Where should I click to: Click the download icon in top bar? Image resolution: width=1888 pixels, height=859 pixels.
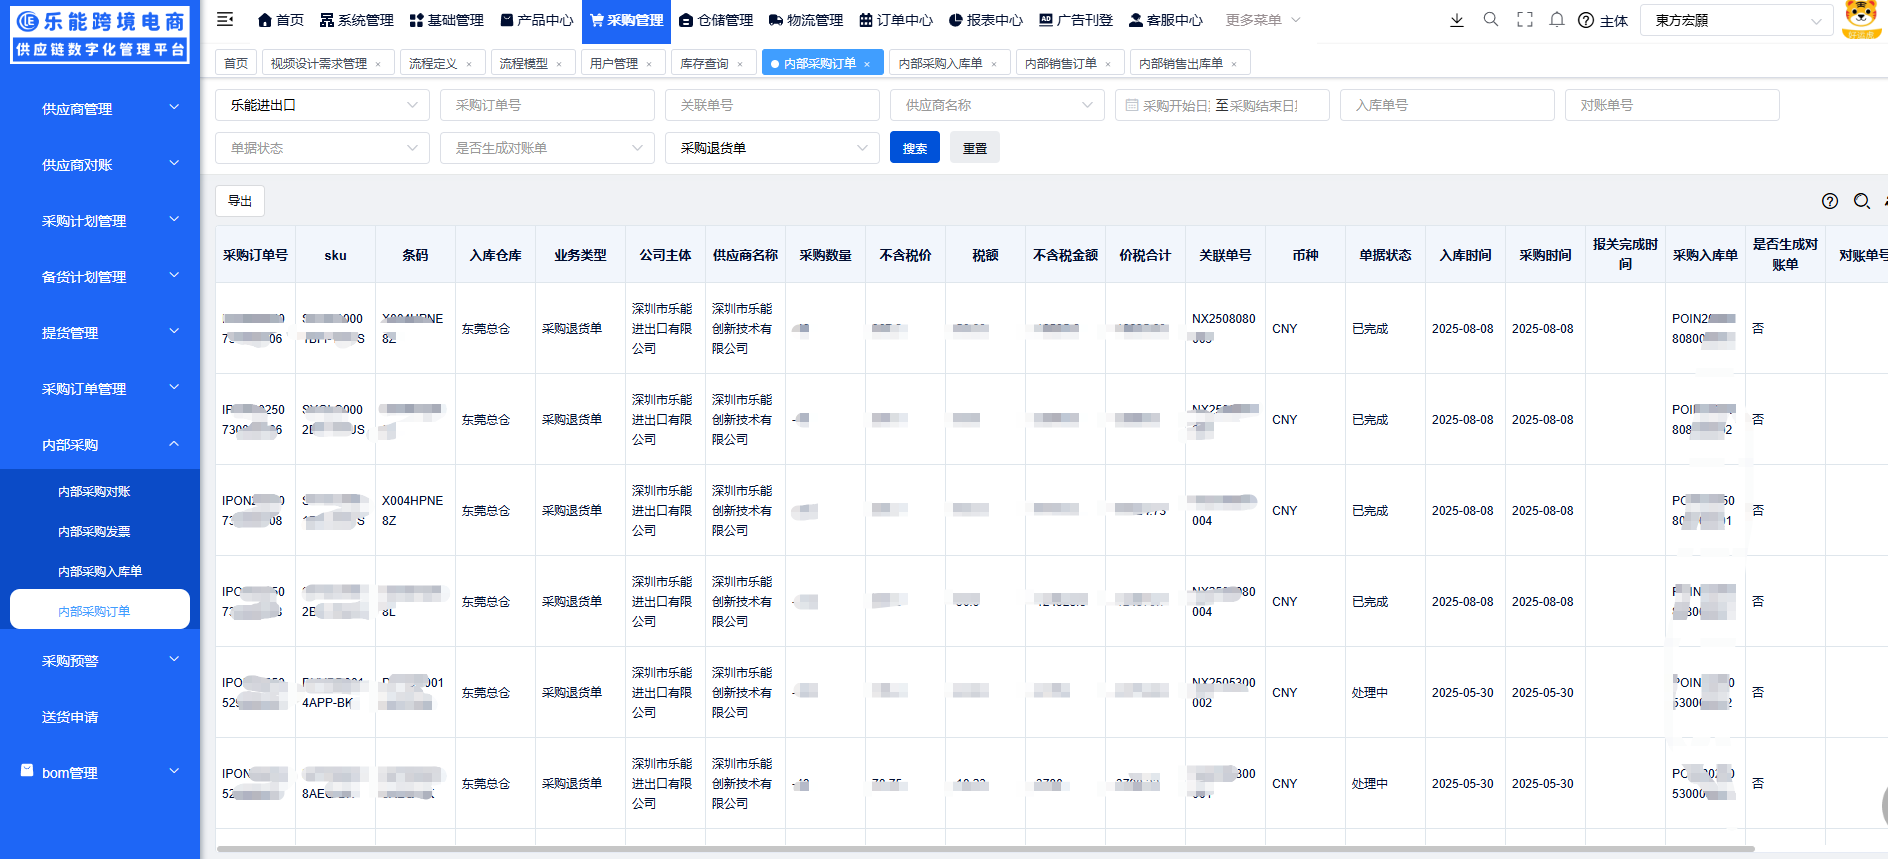(1457, 20)
